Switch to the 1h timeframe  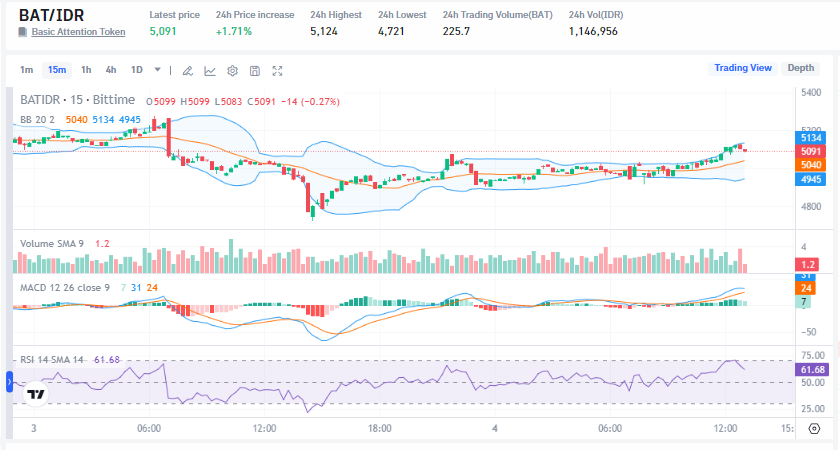pyautogui.click(x=86, y=70)
